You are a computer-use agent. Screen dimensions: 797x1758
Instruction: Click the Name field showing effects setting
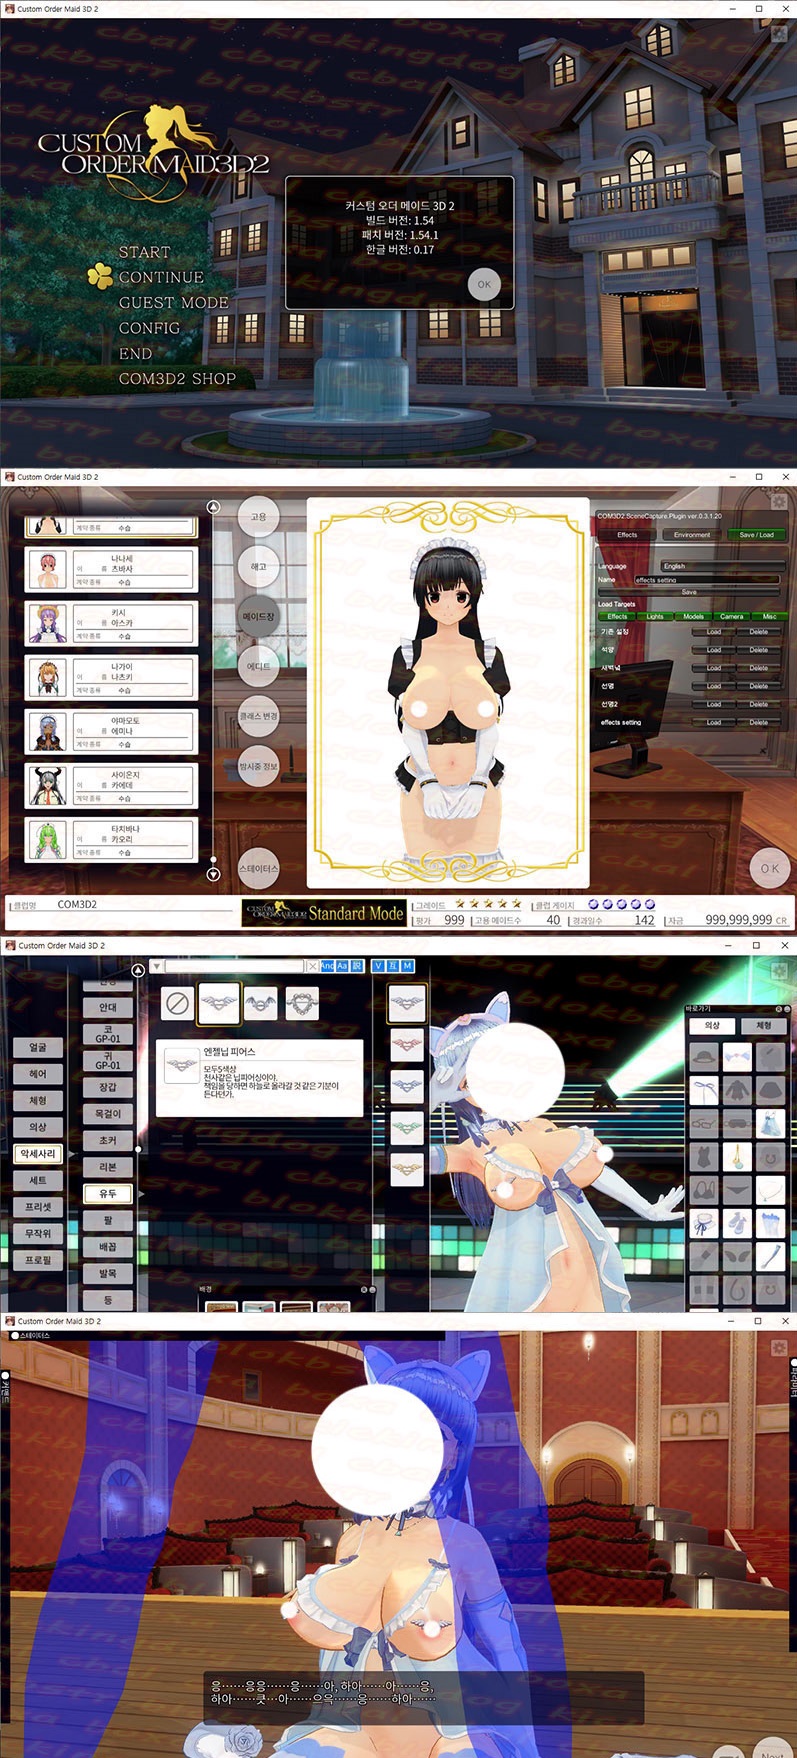pos(707,579)
